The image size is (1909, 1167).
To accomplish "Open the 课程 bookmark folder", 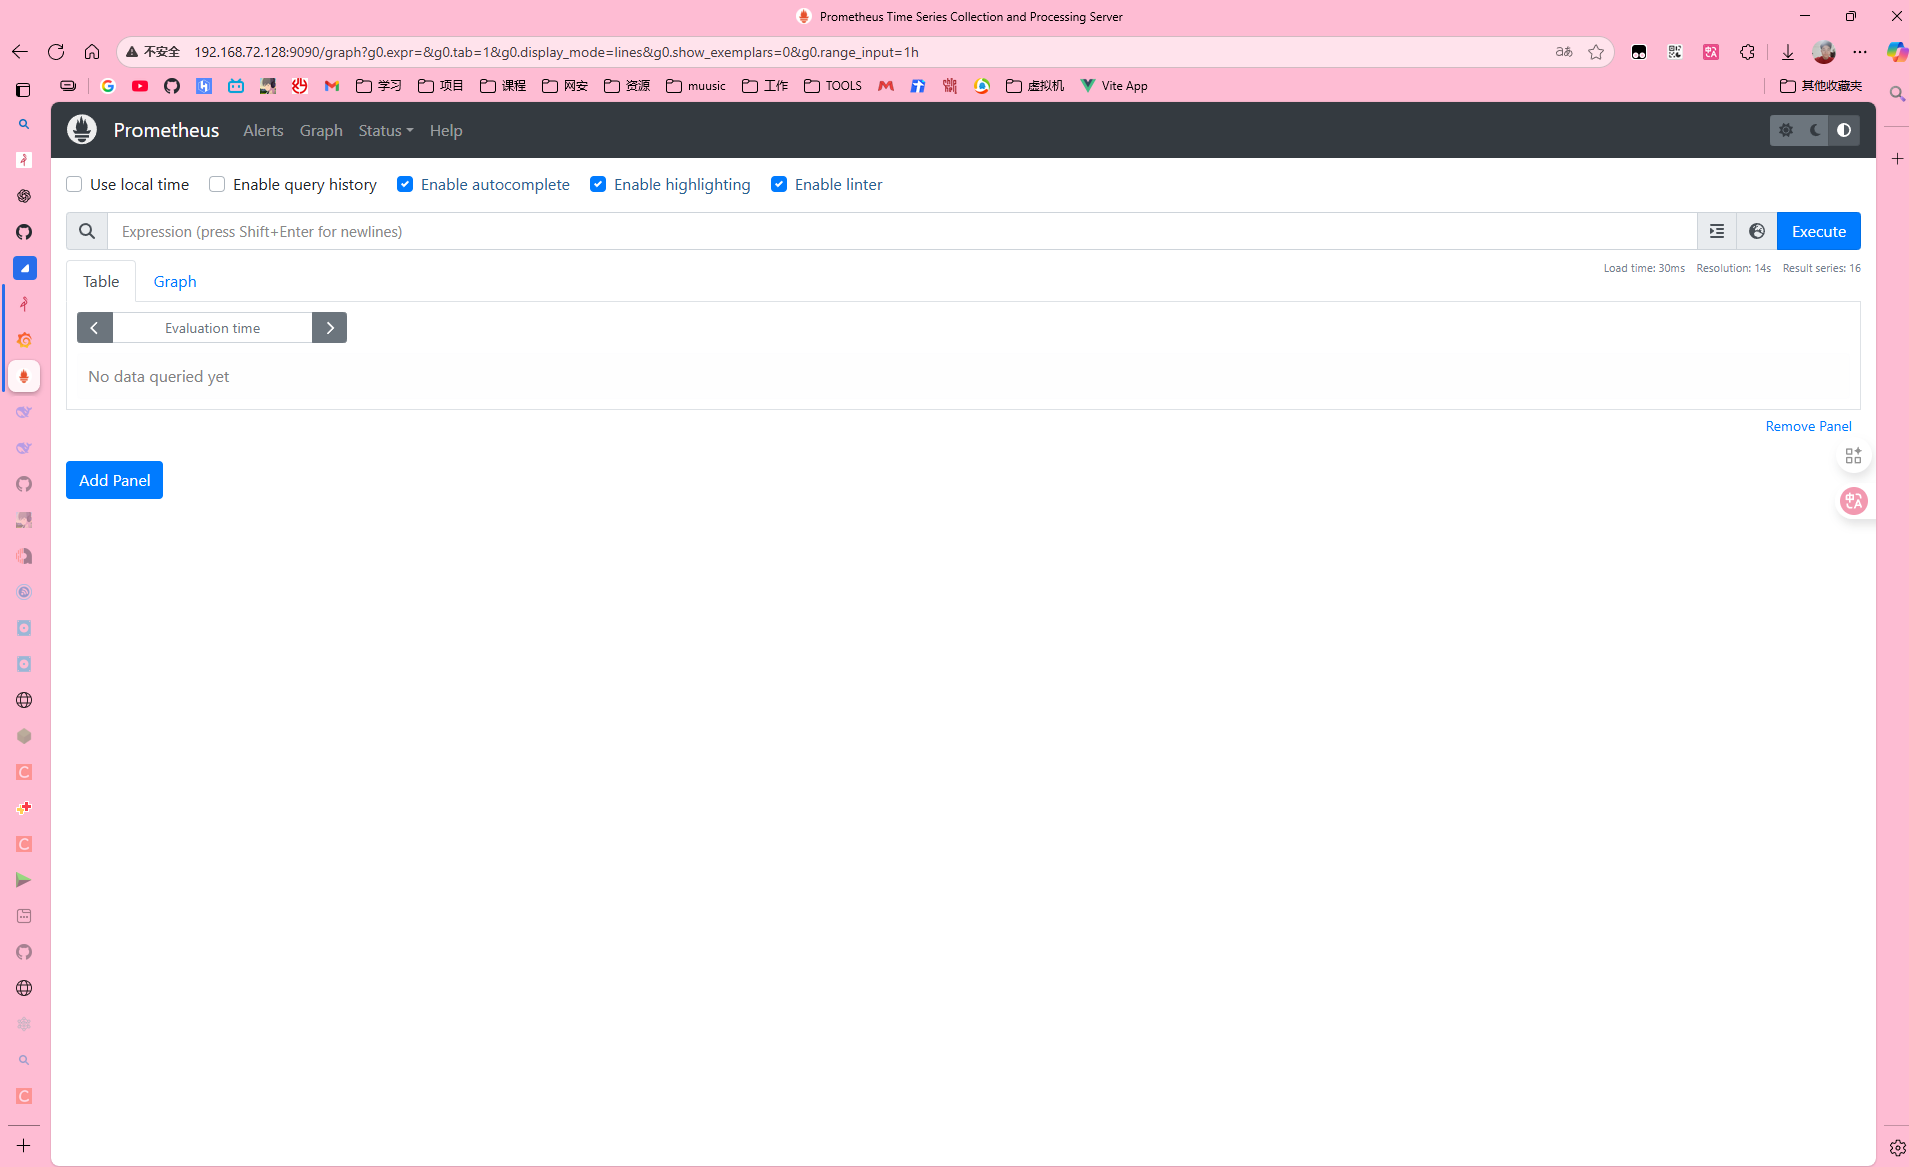I will click(503, 86).
